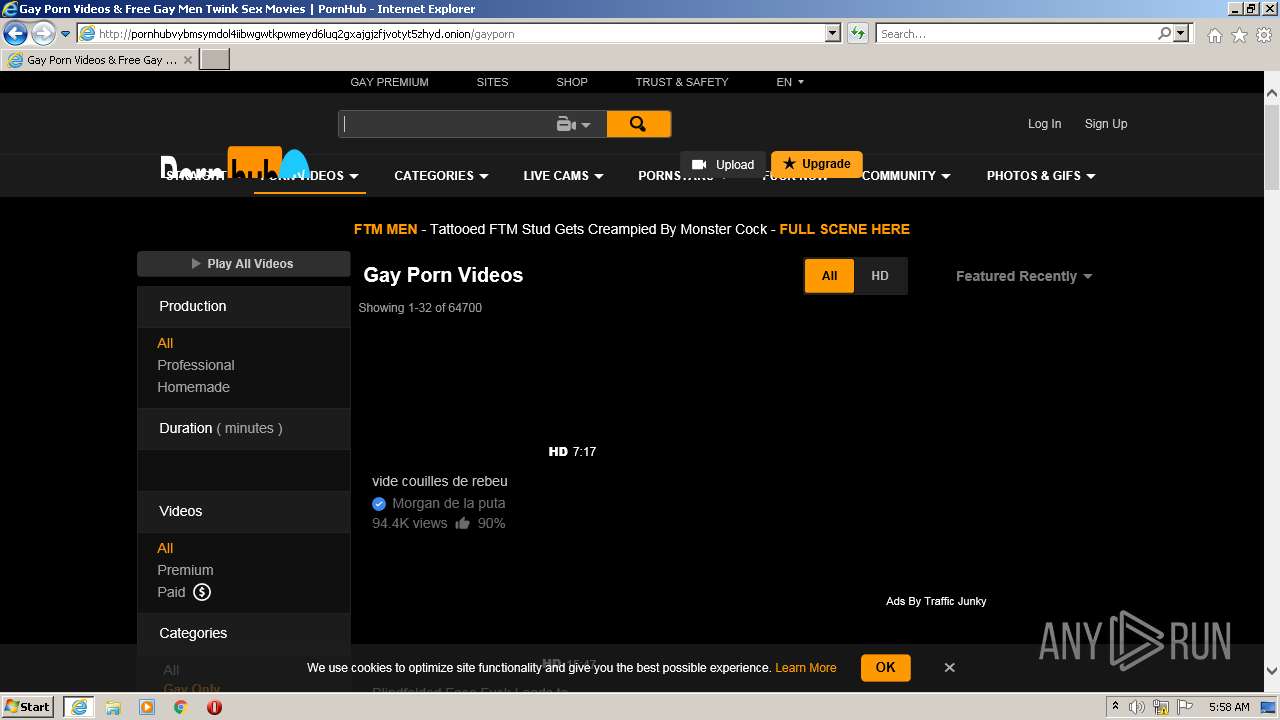Filter Production by Homemade
The image size is (1280, 720).
point(193,387)
